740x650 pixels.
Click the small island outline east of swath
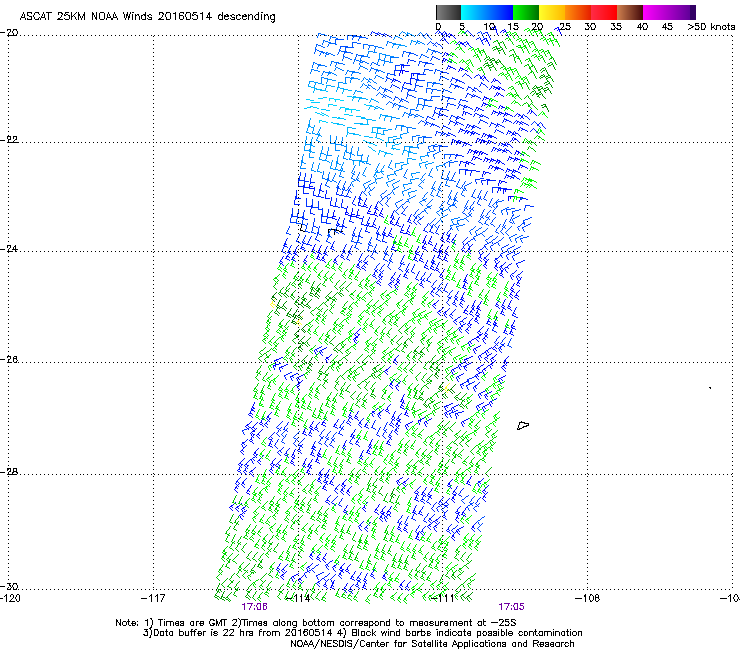pyautogui.click(x=523, y=426)
